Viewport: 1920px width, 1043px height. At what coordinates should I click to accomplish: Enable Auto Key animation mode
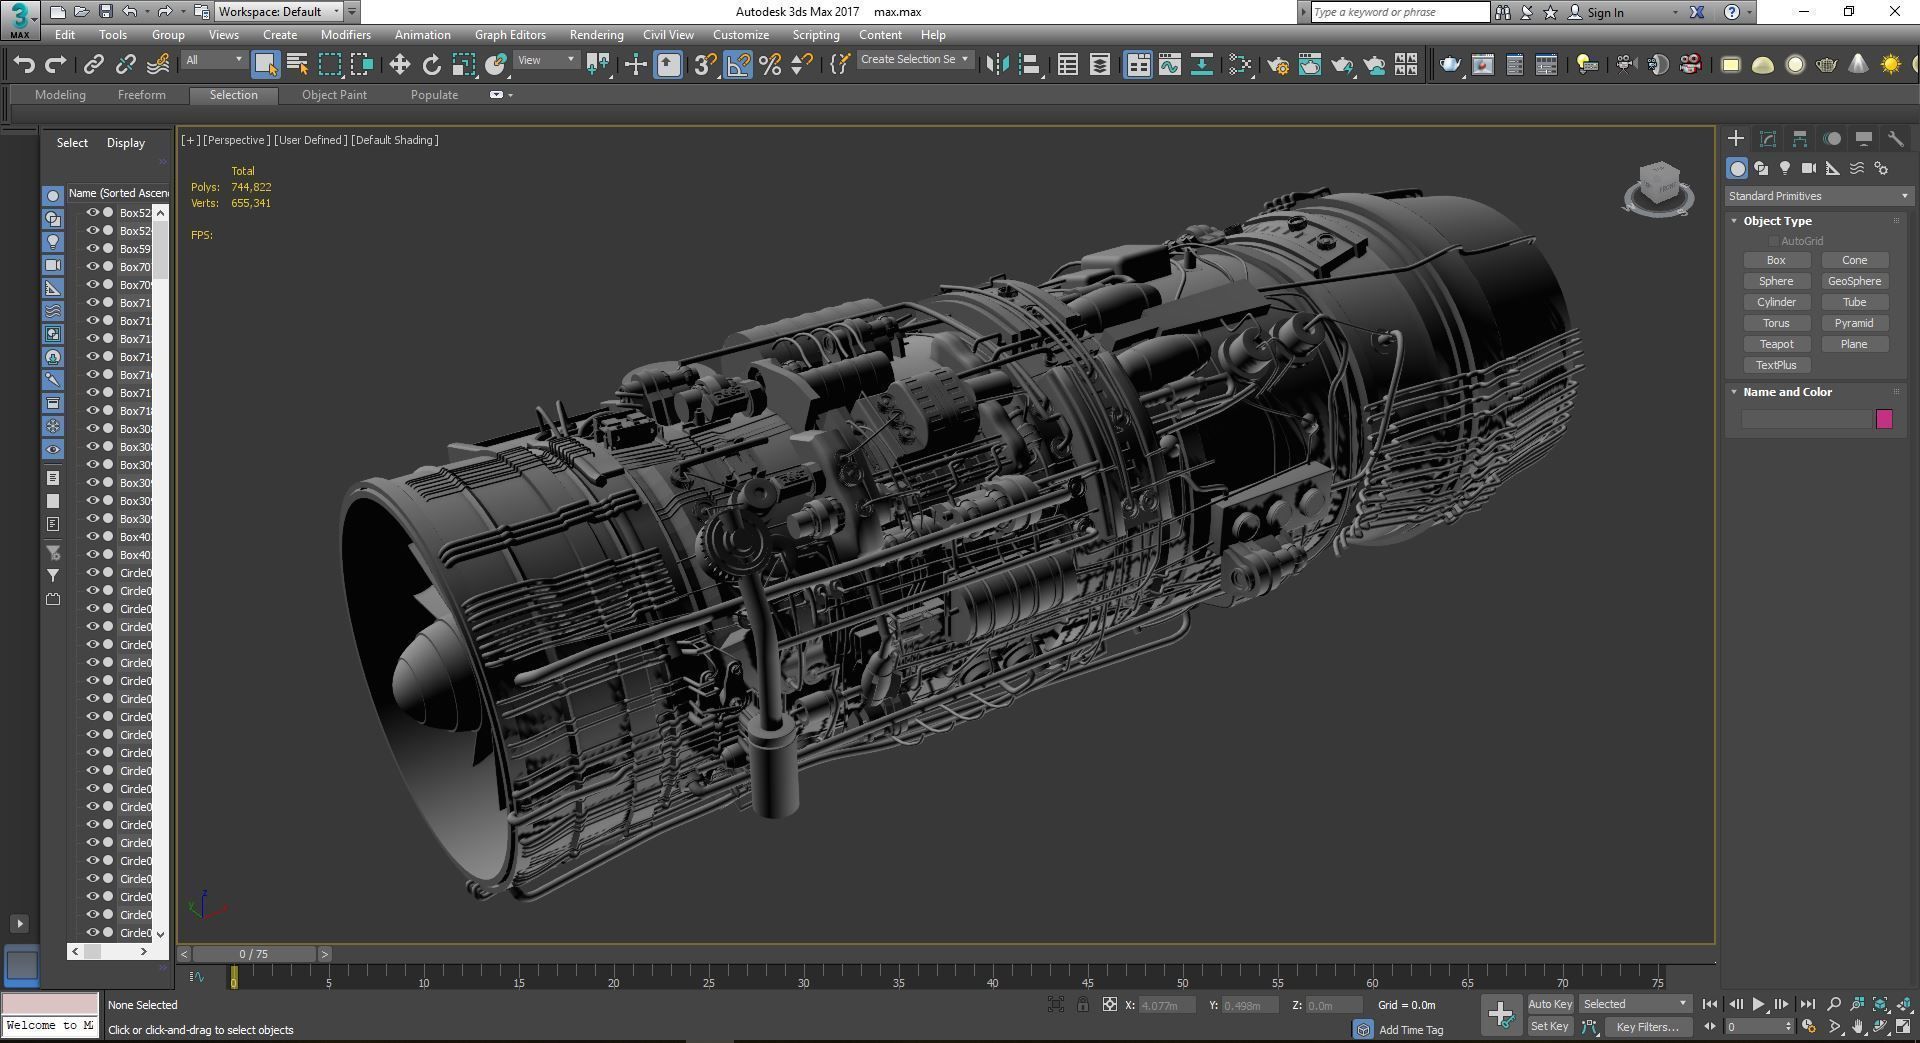[1550, 1004]
